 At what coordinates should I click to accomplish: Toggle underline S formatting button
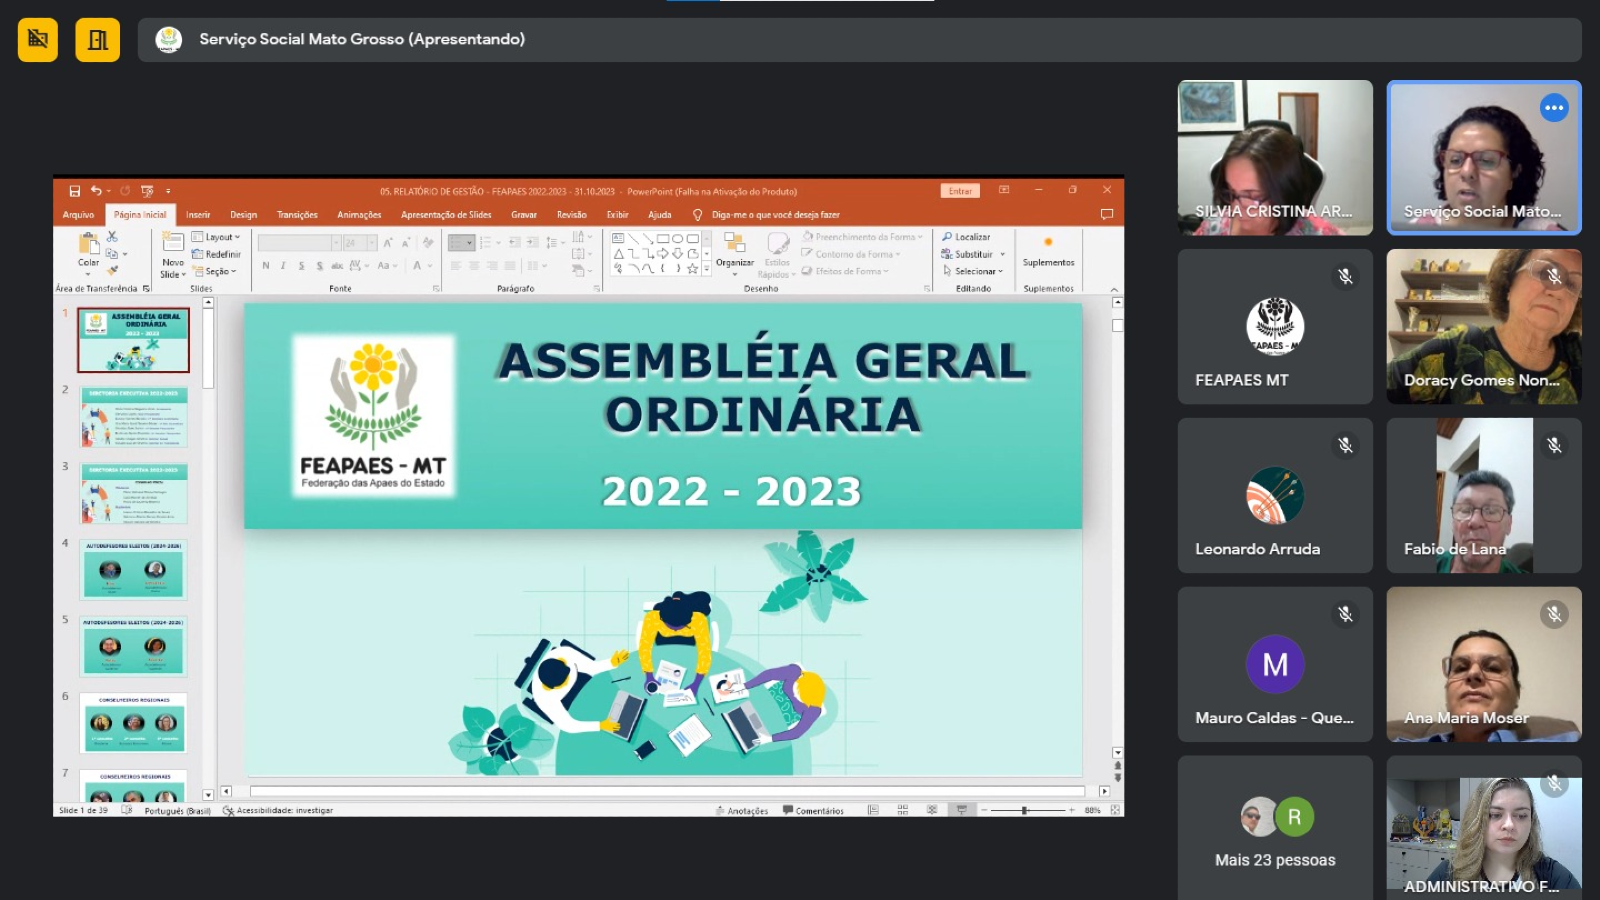[x=302, y=266]
